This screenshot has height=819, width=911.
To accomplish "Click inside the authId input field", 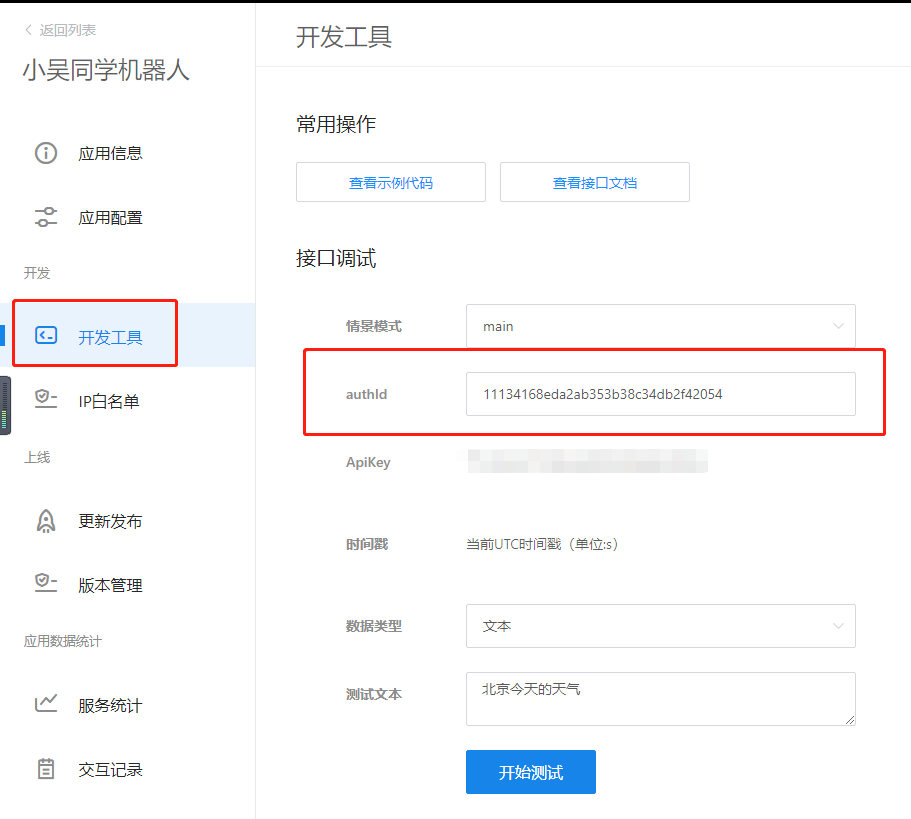I will [x=660, y=394].
